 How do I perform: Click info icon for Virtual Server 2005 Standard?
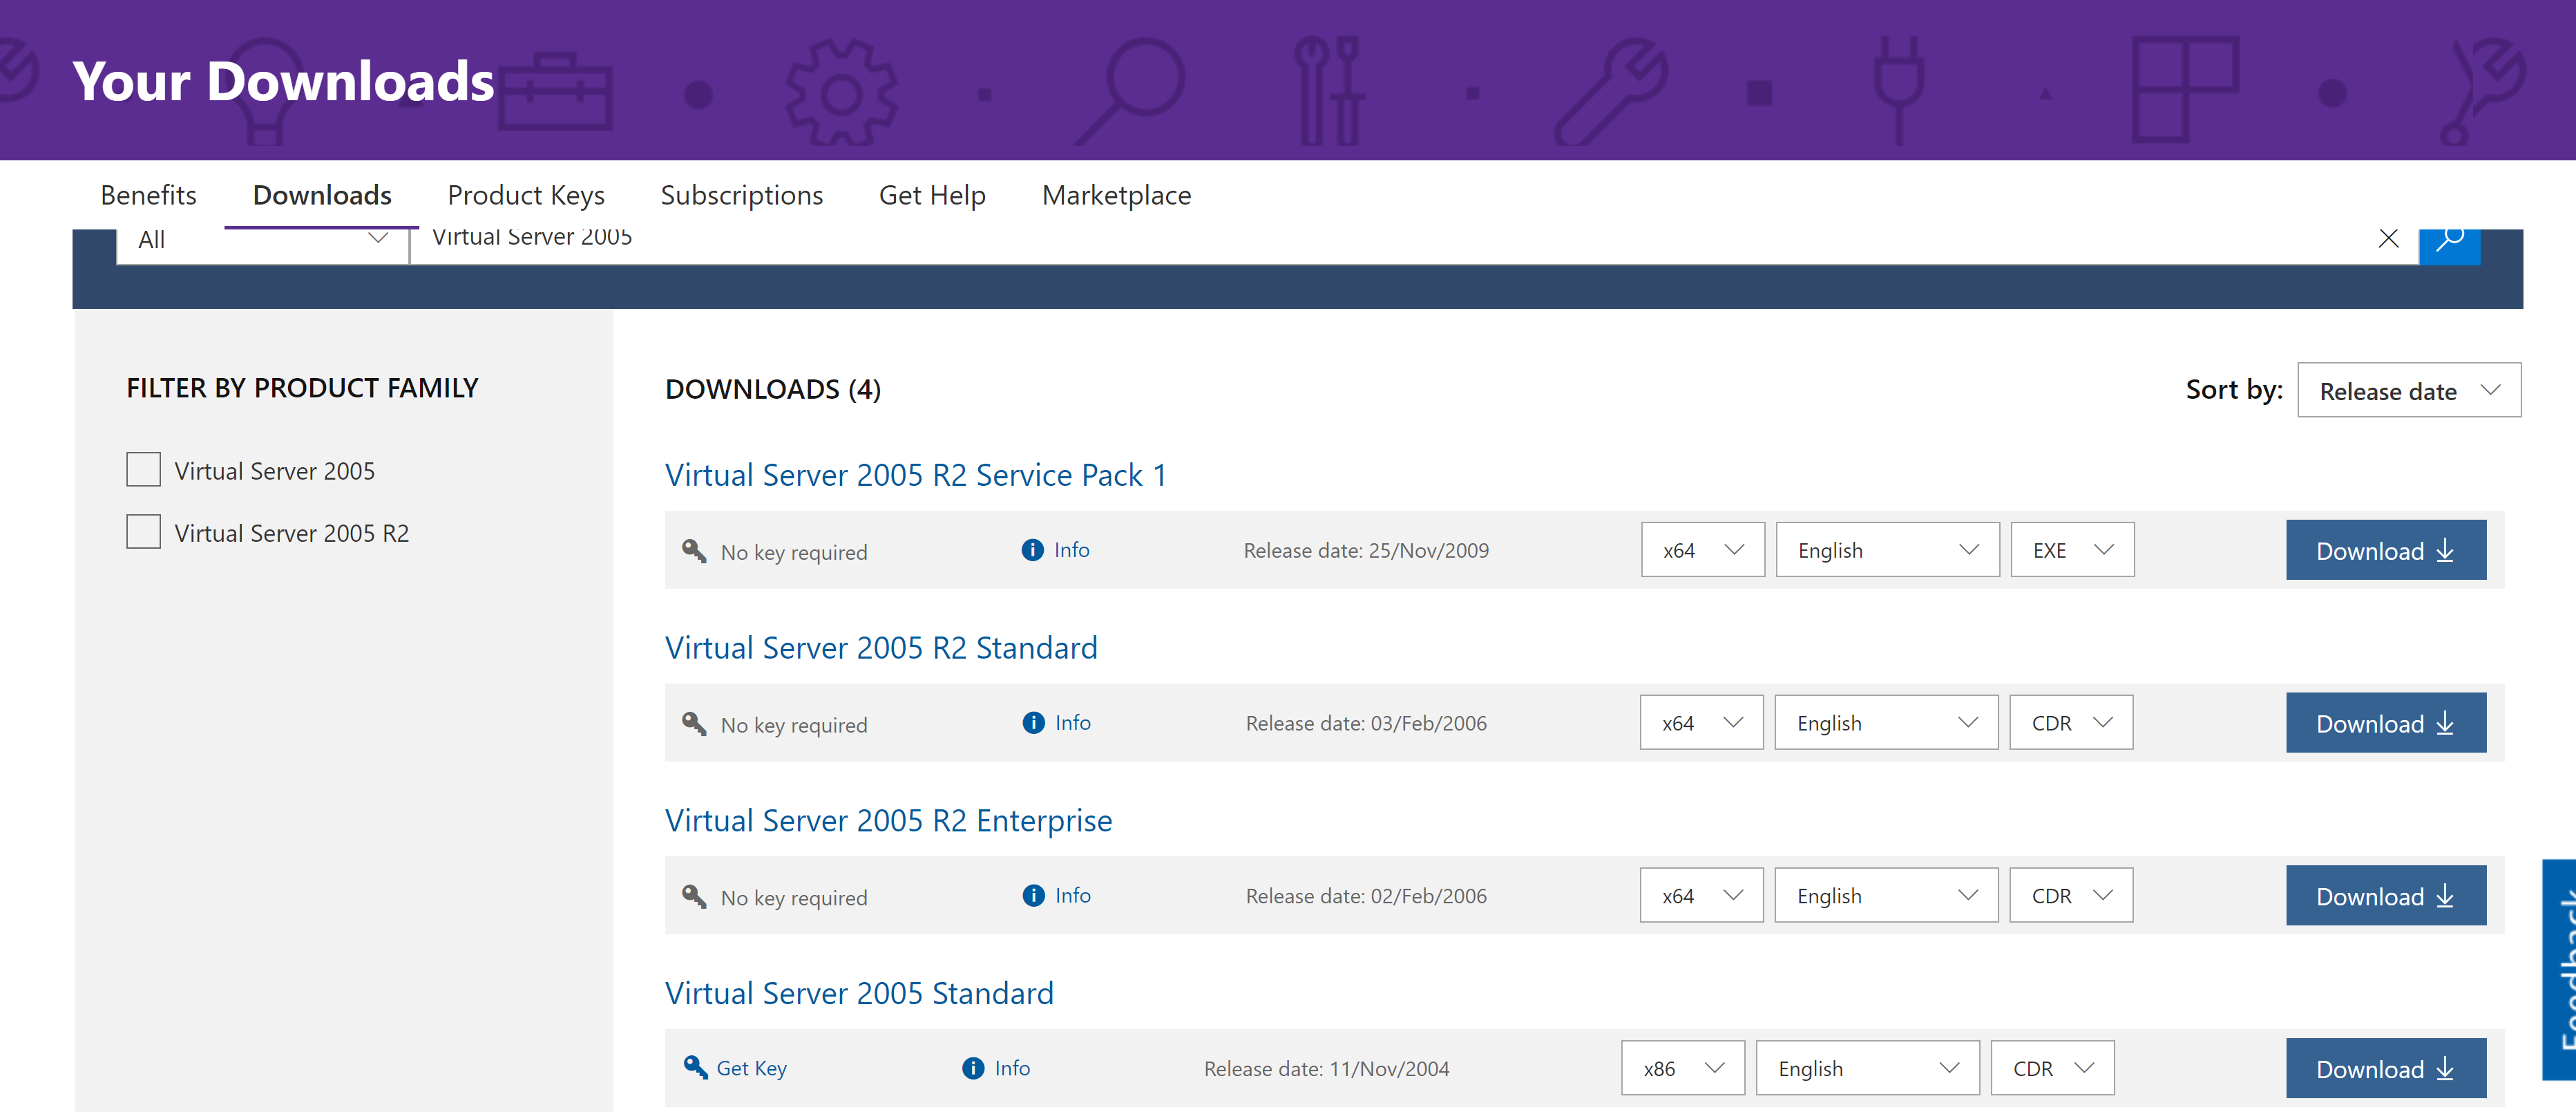coord(972,1068)
